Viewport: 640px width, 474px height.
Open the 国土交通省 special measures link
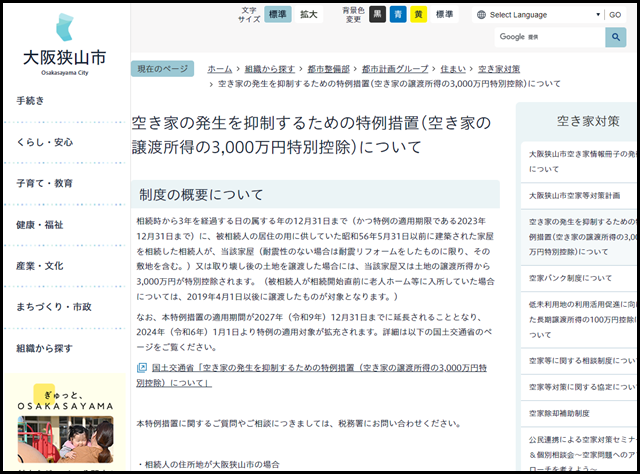[312, 375]
